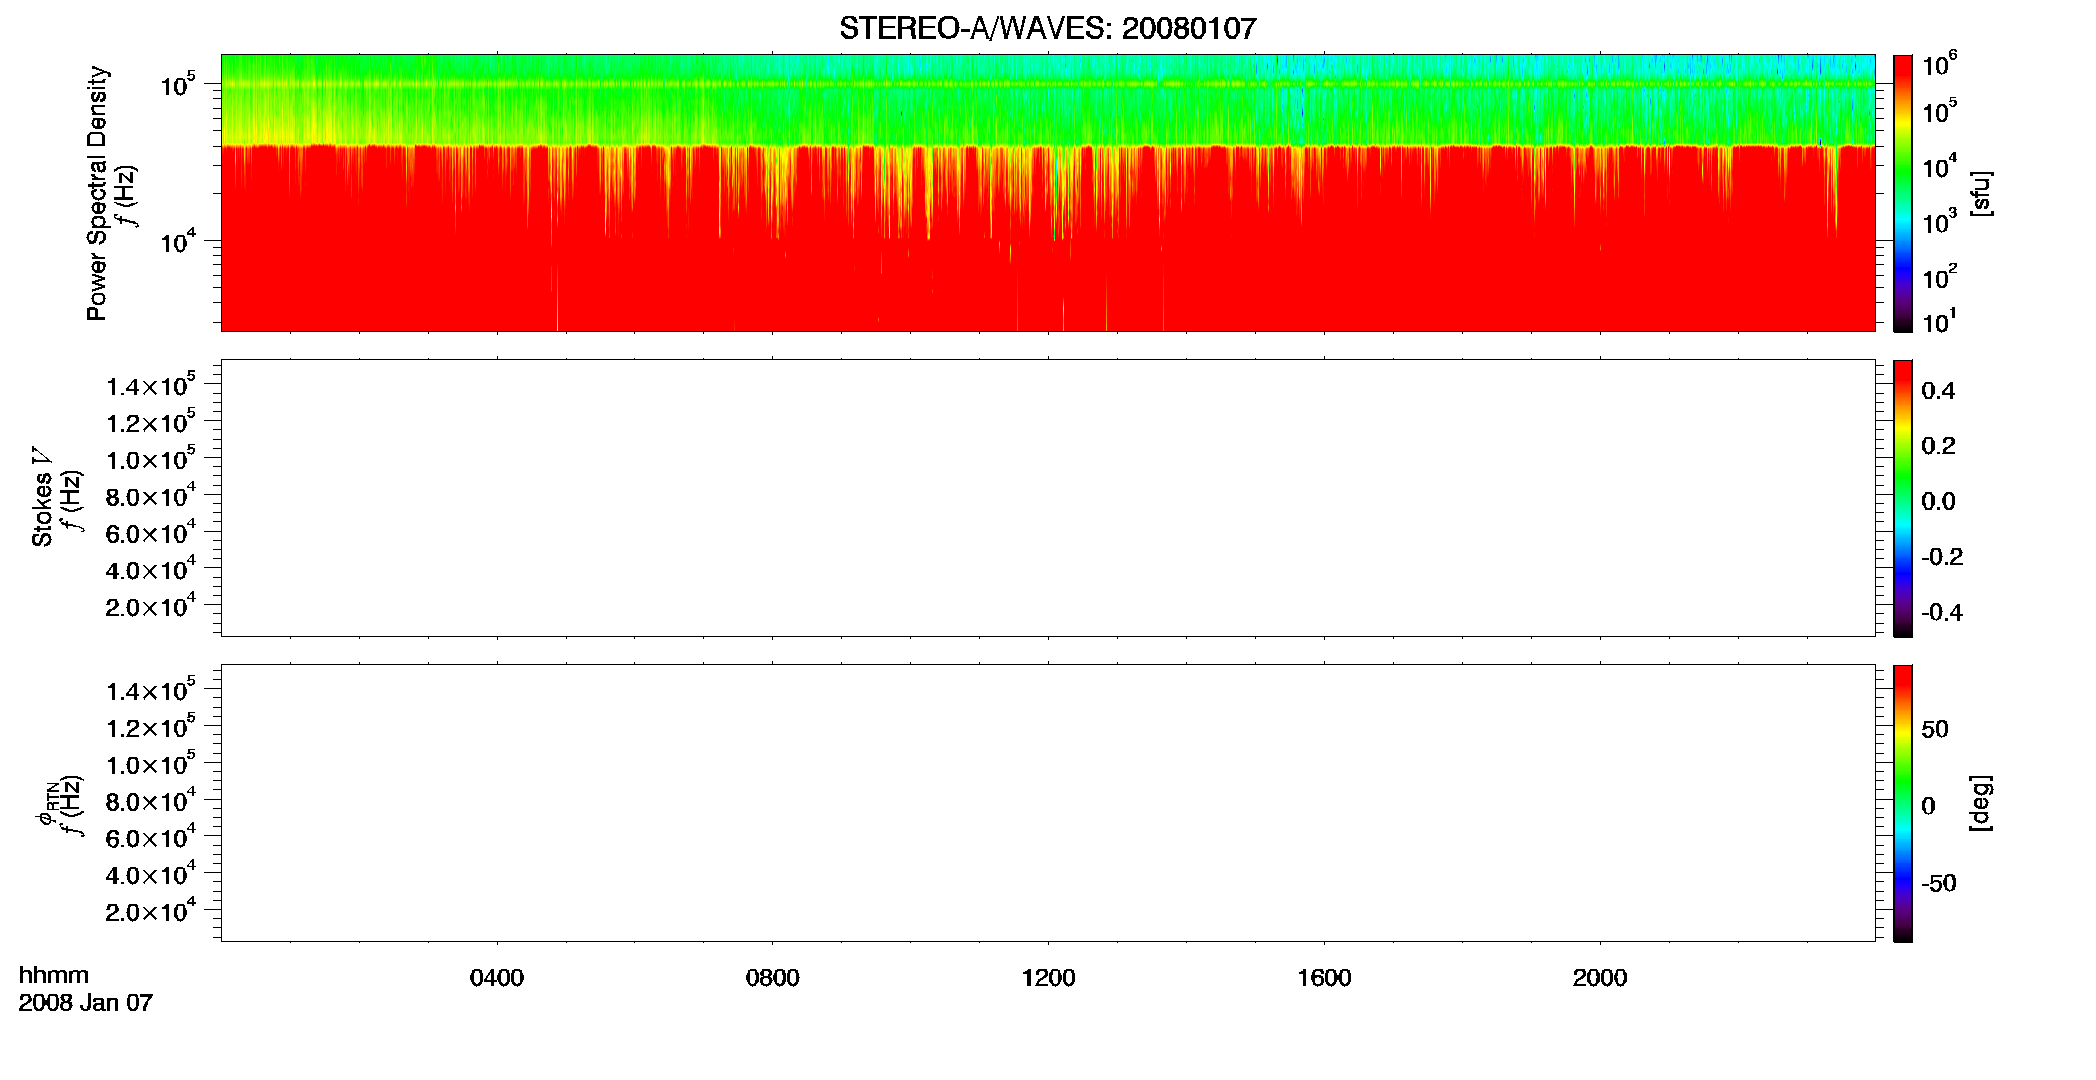Image resolution: width=2096 pixels, height=1080 pixels.
Task: Click the 1.0×10^5 tick of phi panel
Action: pyautogui.click(x=150, y=763)
